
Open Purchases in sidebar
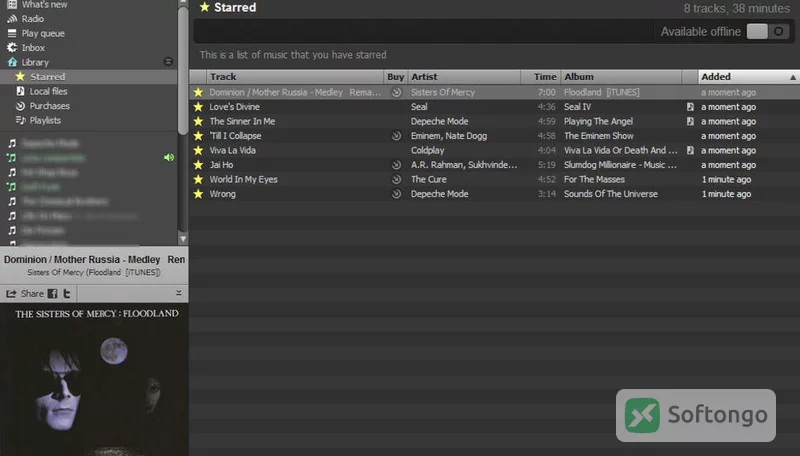49,106
